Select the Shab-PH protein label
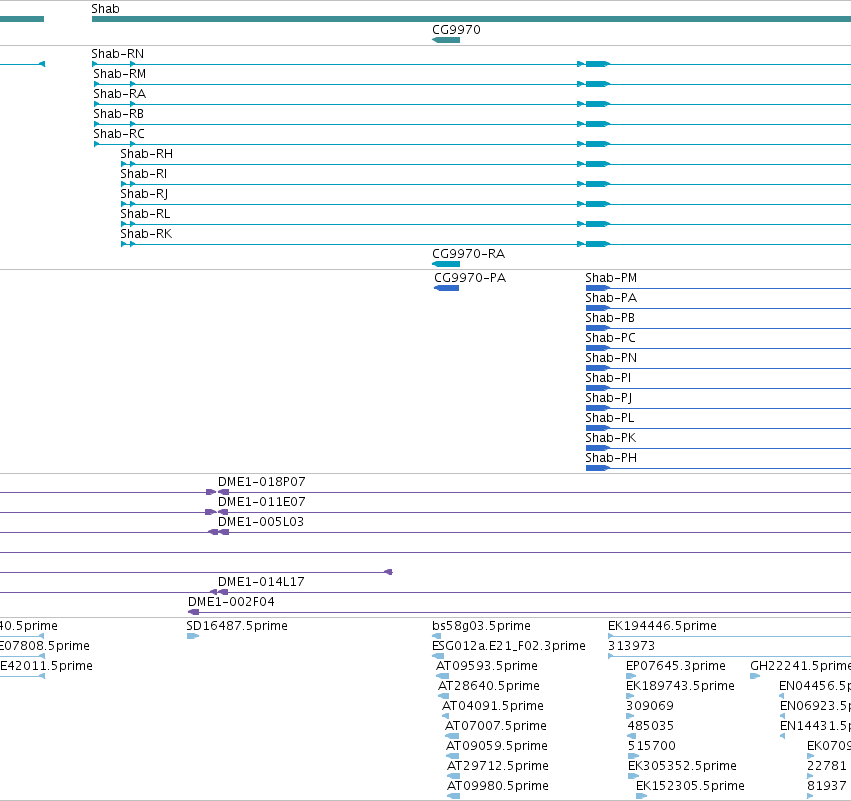851x801 pixels. (611, 459)
